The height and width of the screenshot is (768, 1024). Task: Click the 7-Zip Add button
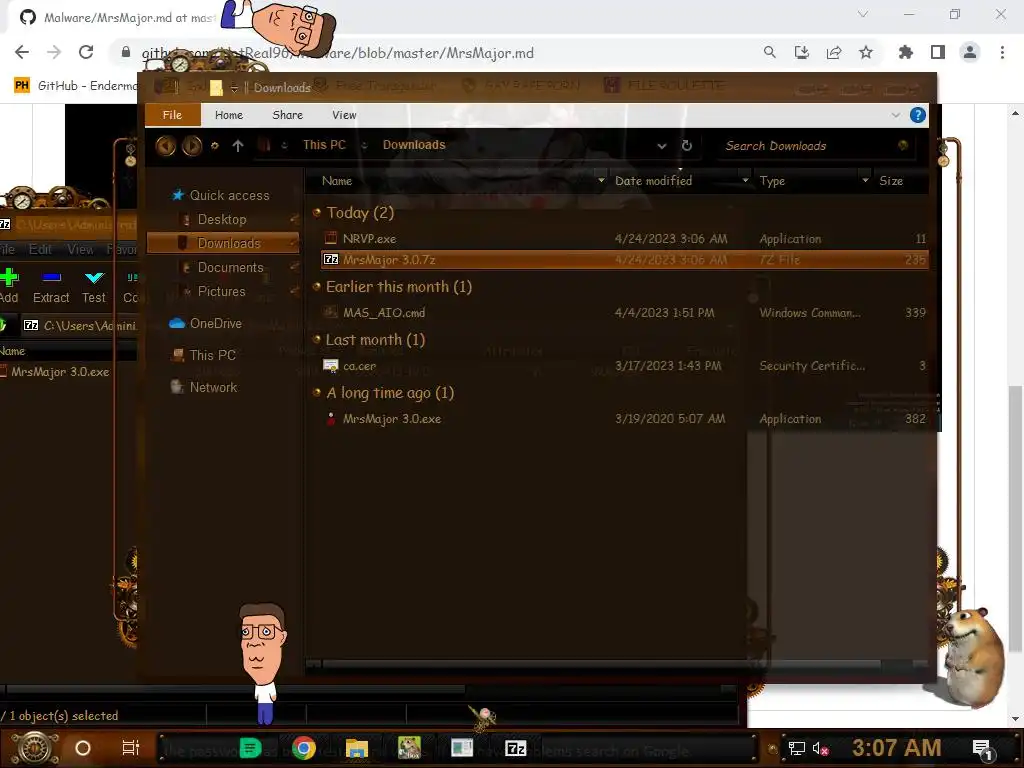click(x=9, y=285)
